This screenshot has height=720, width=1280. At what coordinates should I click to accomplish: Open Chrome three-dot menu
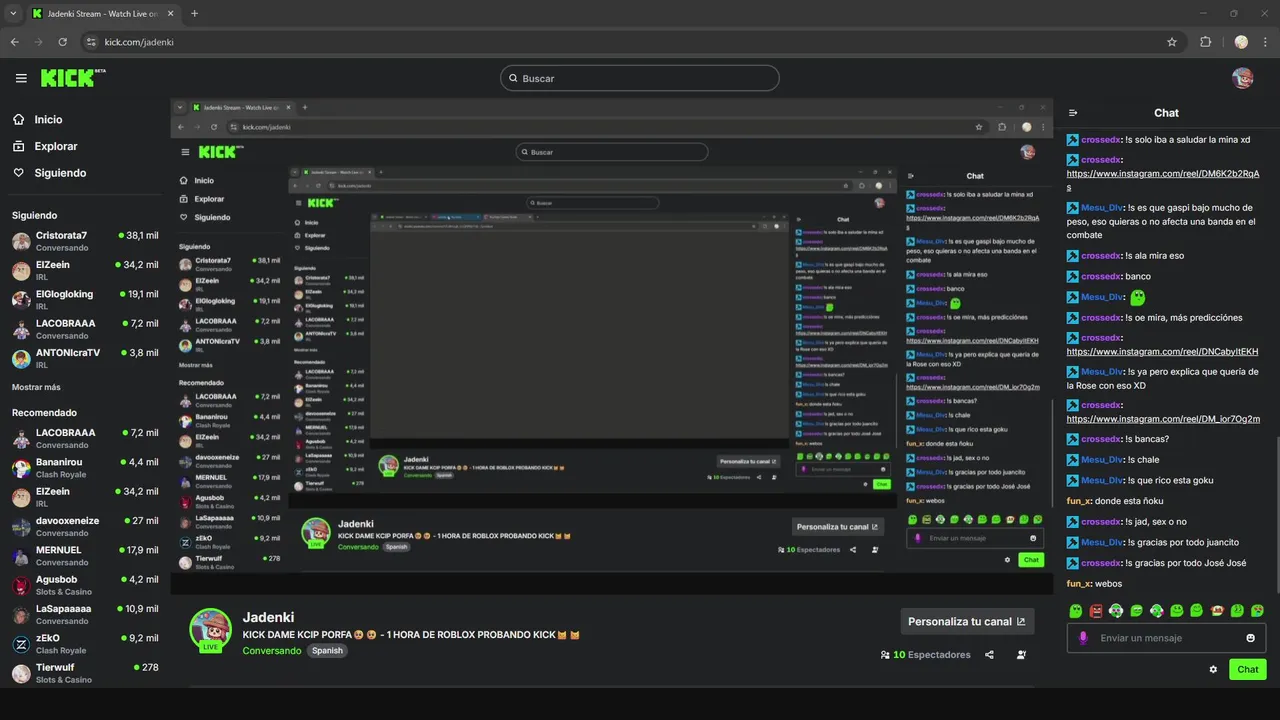[x=1265, y=42]
